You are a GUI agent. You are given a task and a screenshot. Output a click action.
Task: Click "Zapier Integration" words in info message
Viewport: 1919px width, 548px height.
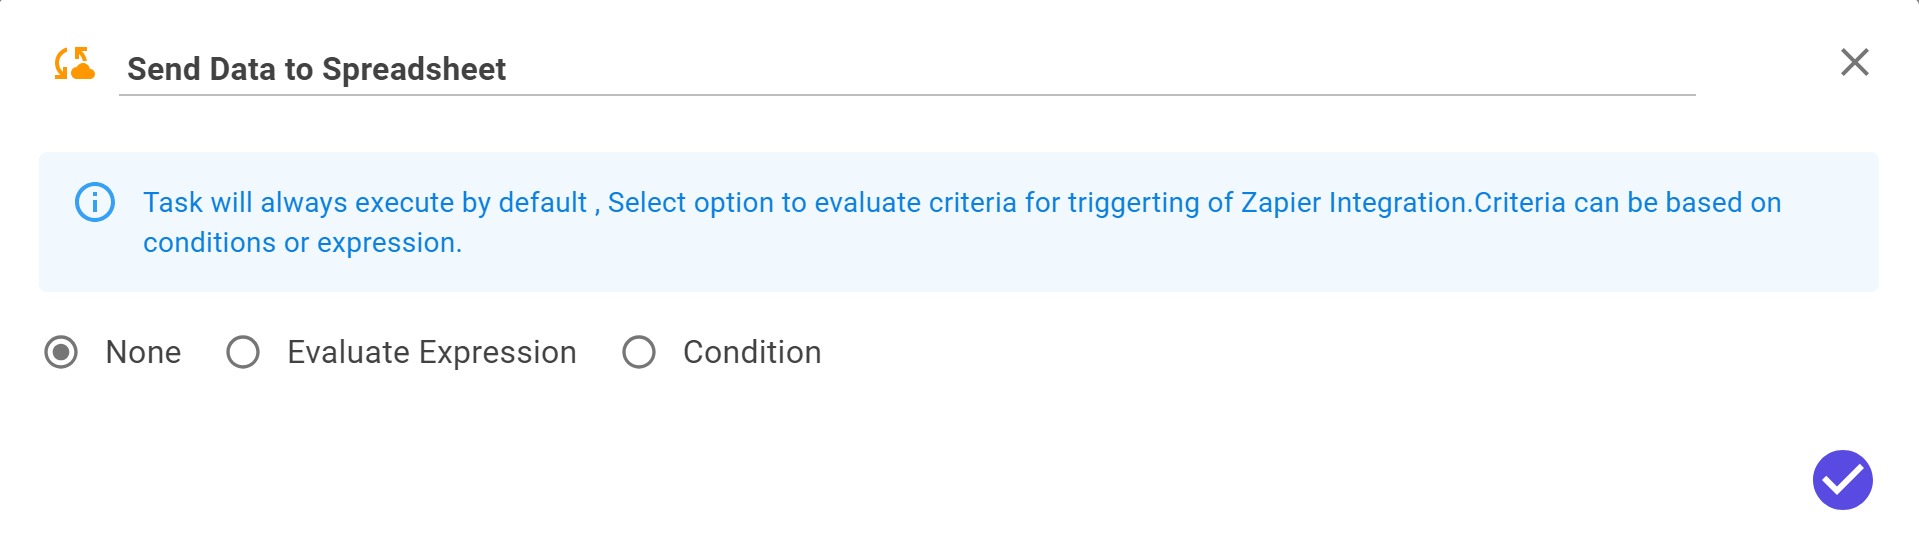click(1355, 203)
